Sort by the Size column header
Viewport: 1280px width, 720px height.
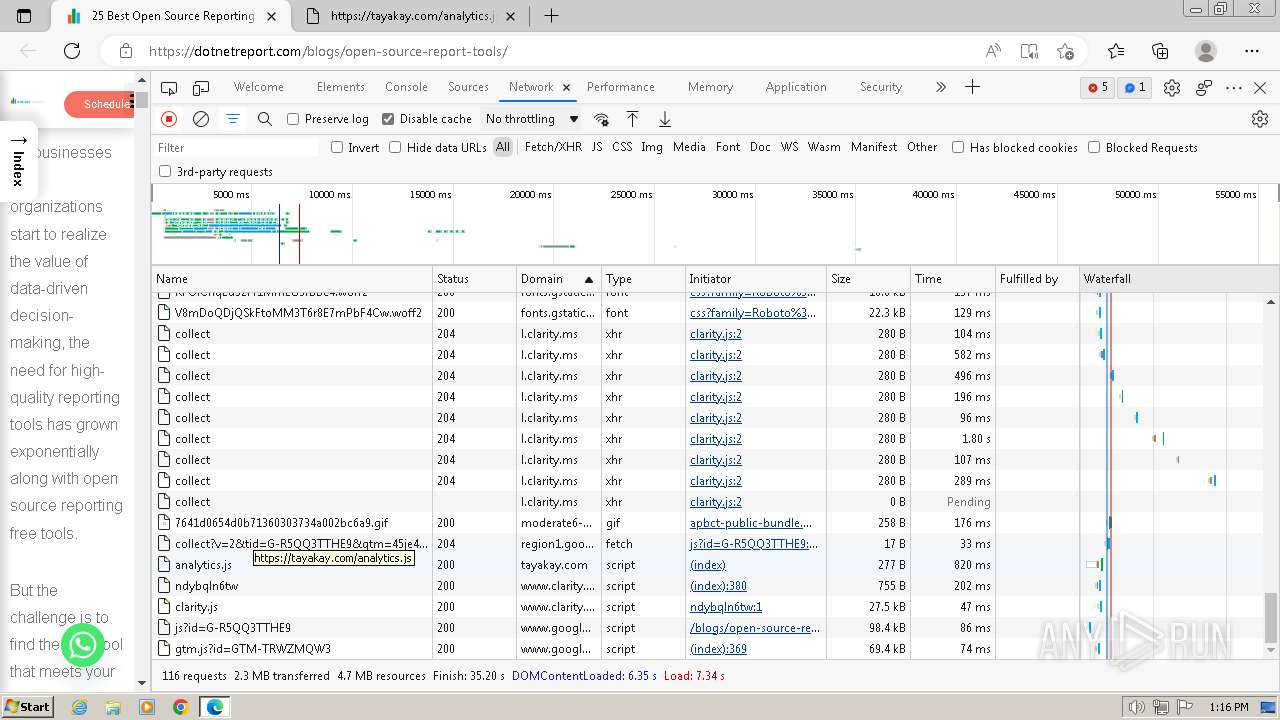pyautogui.click(x=868, y=279)
